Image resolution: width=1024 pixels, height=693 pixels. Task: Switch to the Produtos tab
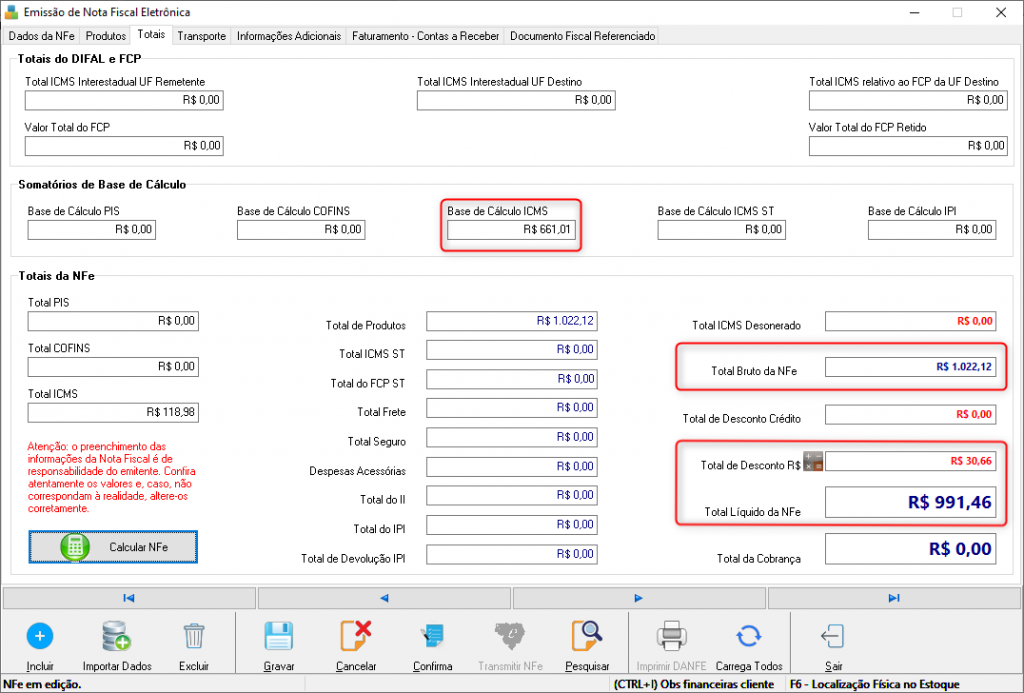point(105,36)
